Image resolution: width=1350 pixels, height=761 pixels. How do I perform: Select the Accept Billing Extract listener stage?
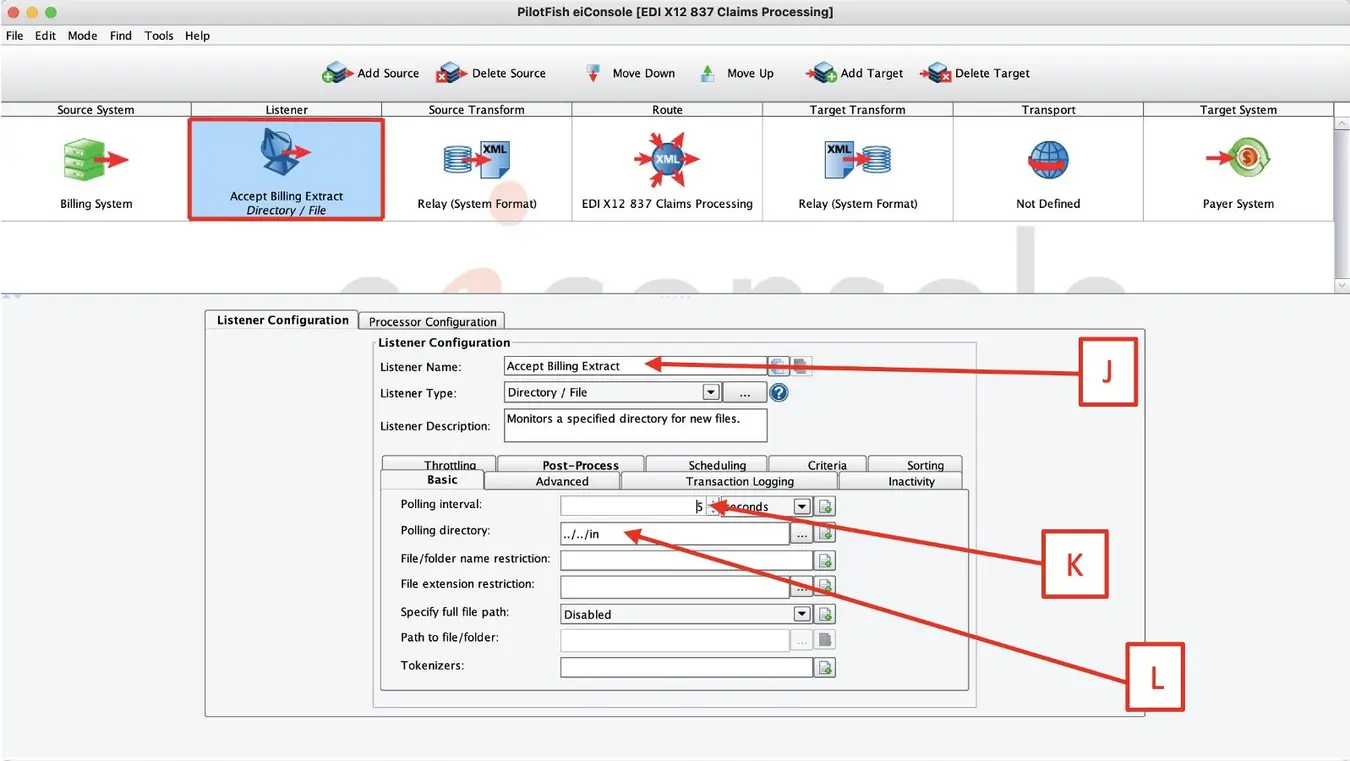pos(286,169)
